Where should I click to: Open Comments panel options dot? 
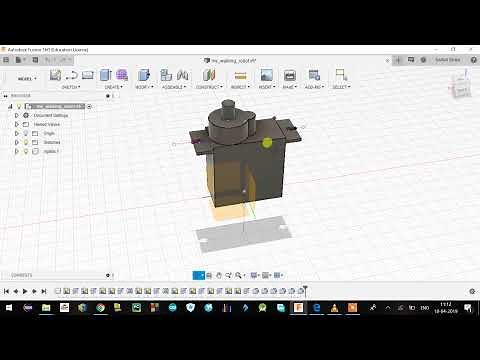pos(108,275)
